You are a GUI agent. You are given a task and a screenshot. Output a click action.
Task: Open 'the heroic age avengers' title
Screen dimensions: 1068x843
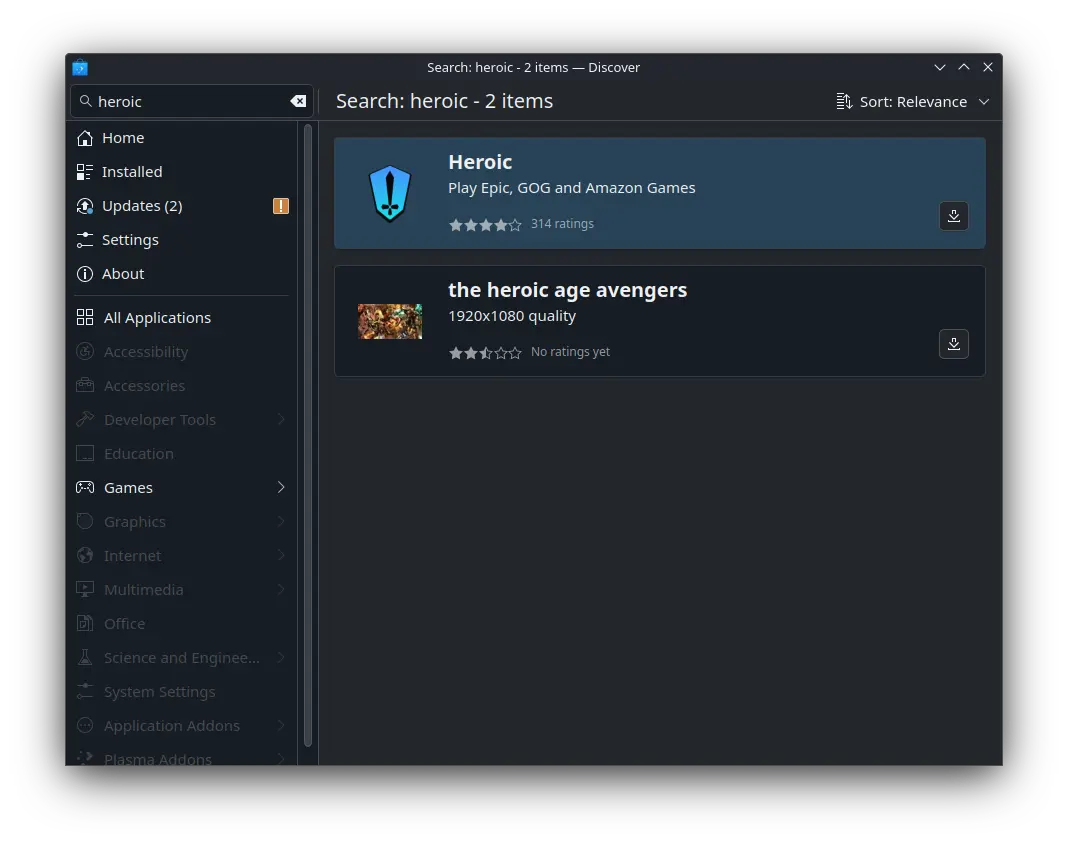(x=567, y=291)
